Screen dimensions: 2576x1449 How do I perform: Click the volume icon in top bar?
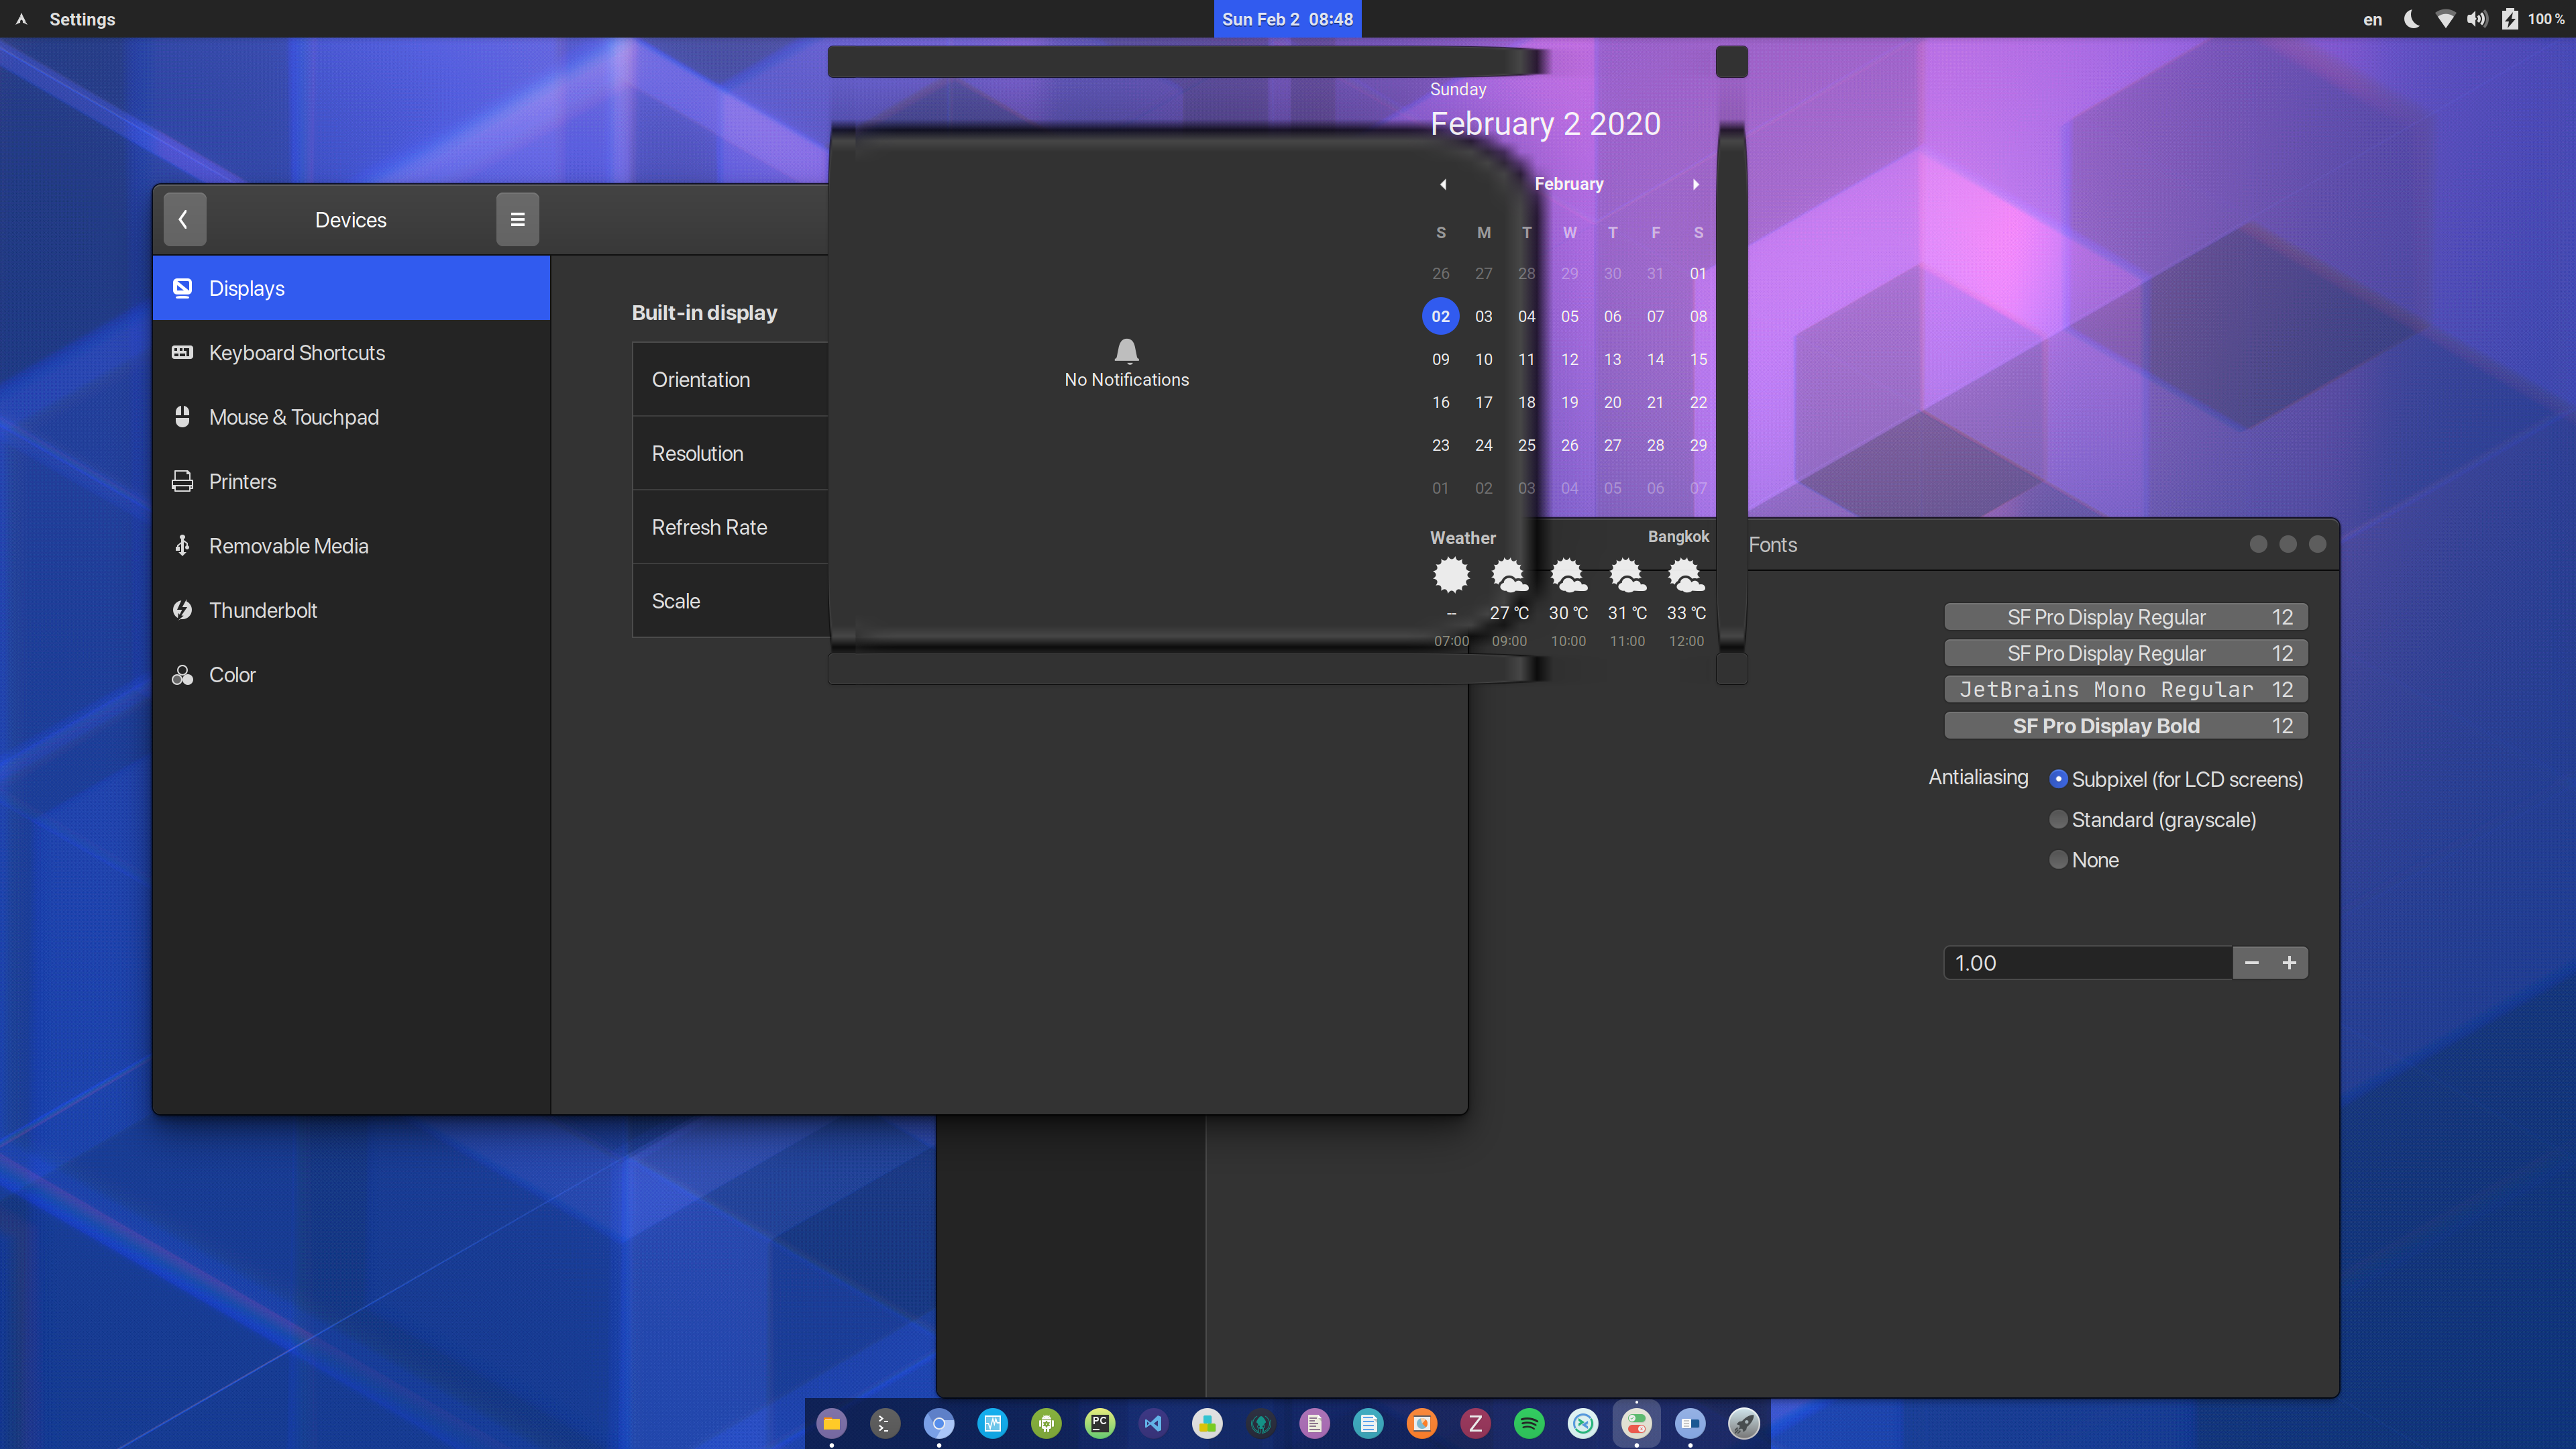point(2477,19)
